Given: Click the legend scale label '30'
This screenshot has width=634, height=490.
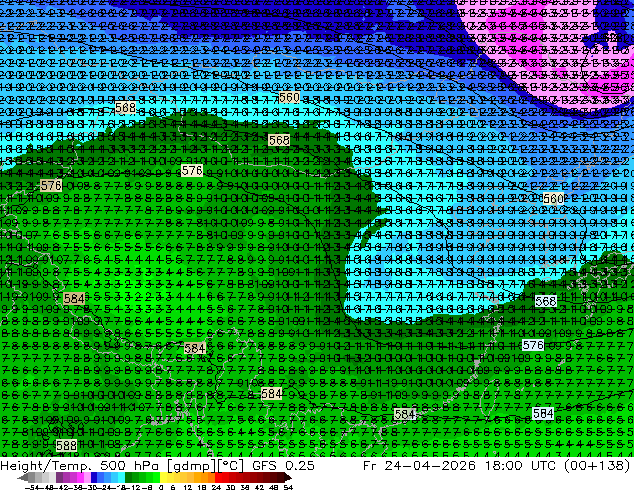Looking at the screenshot, I should coord(230,488).
